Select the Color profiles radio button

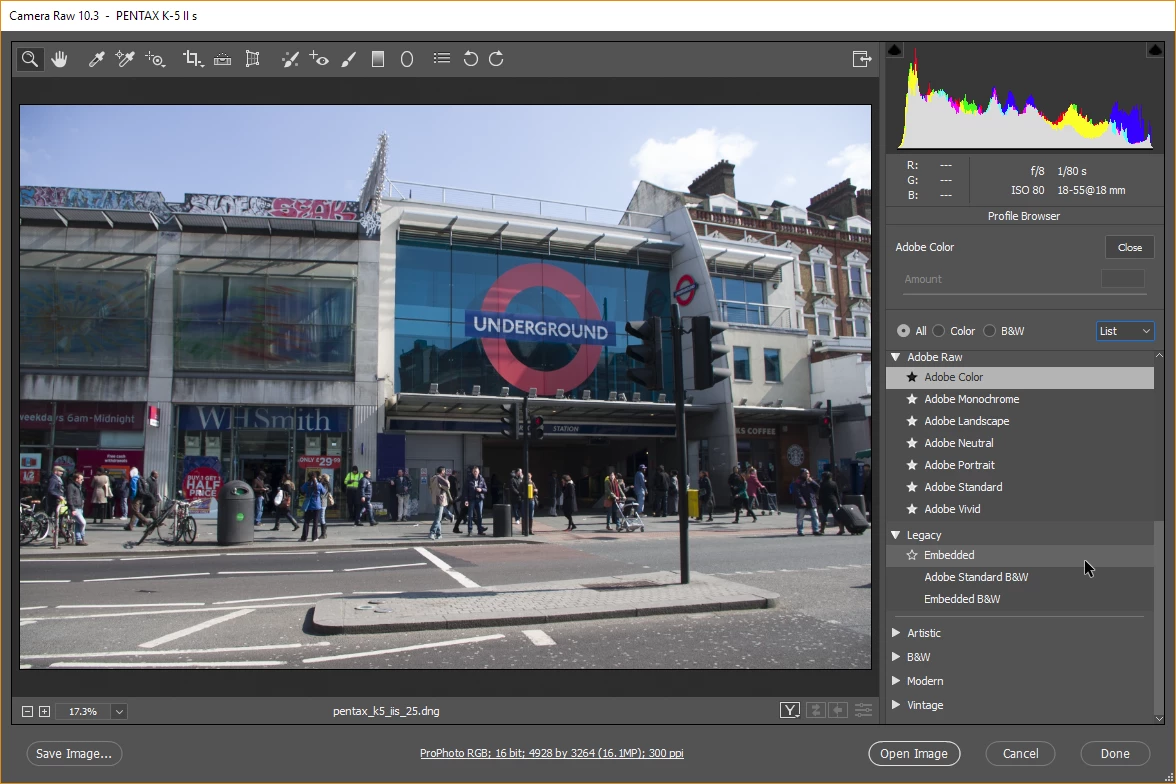[x=939, y=331]
